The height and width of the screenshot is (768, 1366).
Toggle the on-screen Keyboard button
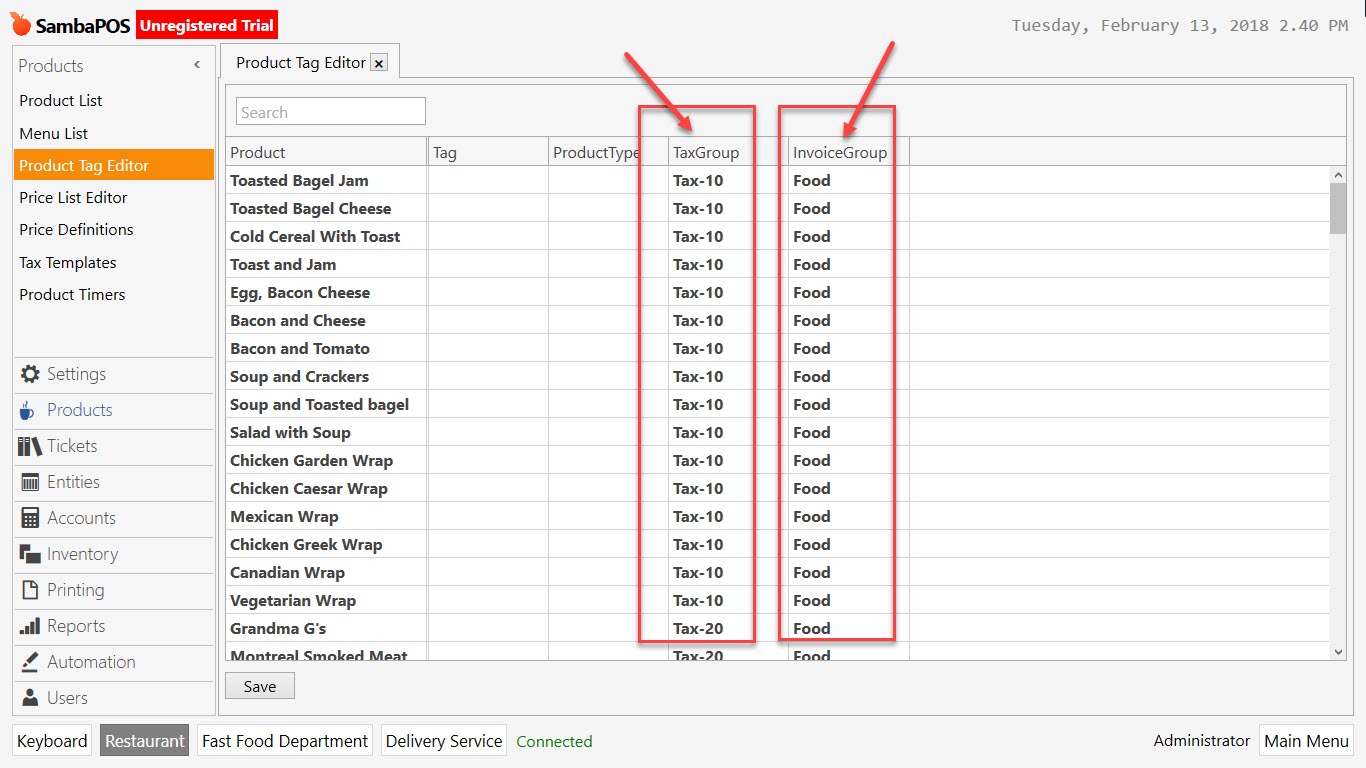tap(52, 741)
